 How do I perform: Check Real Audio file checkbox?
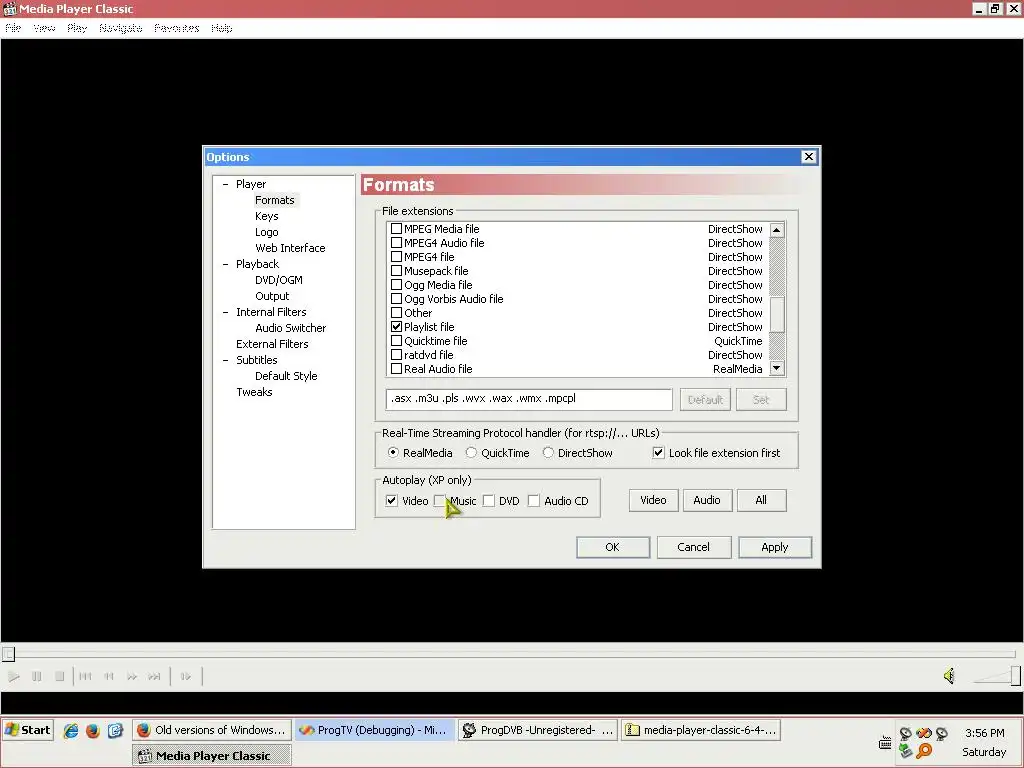(x=396, y=368)
